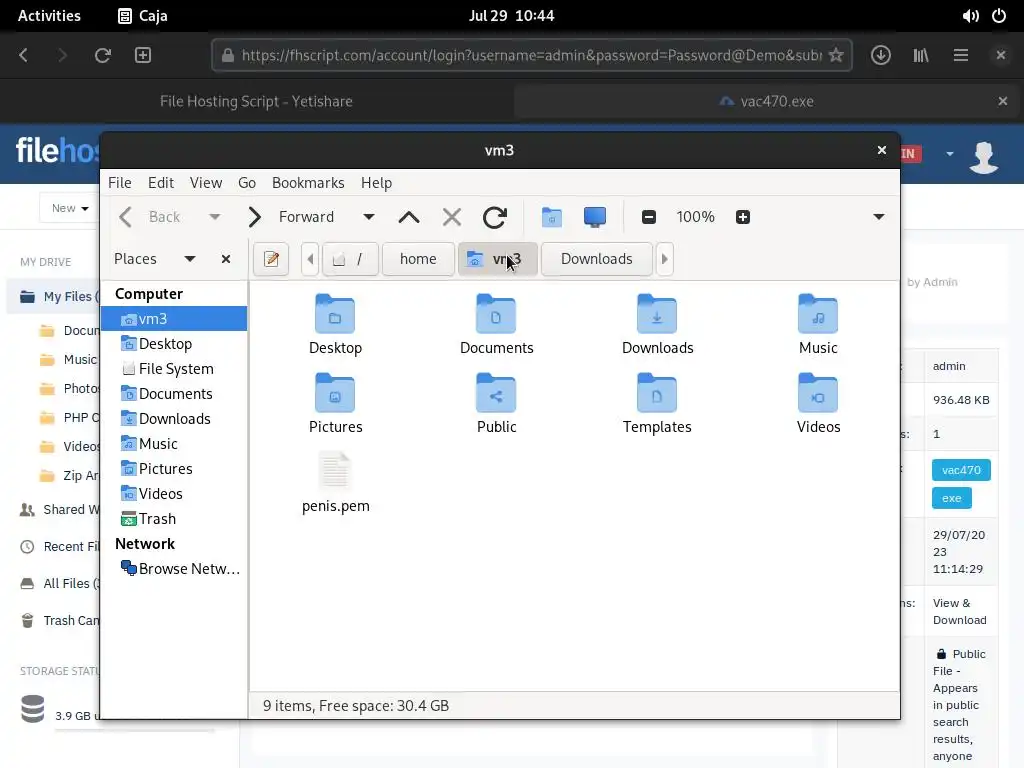Image resolution: width=1024 pixels, height=768 pixels.
Task: Open clock showing Jul 29 10:44
Action: point(511,16)
